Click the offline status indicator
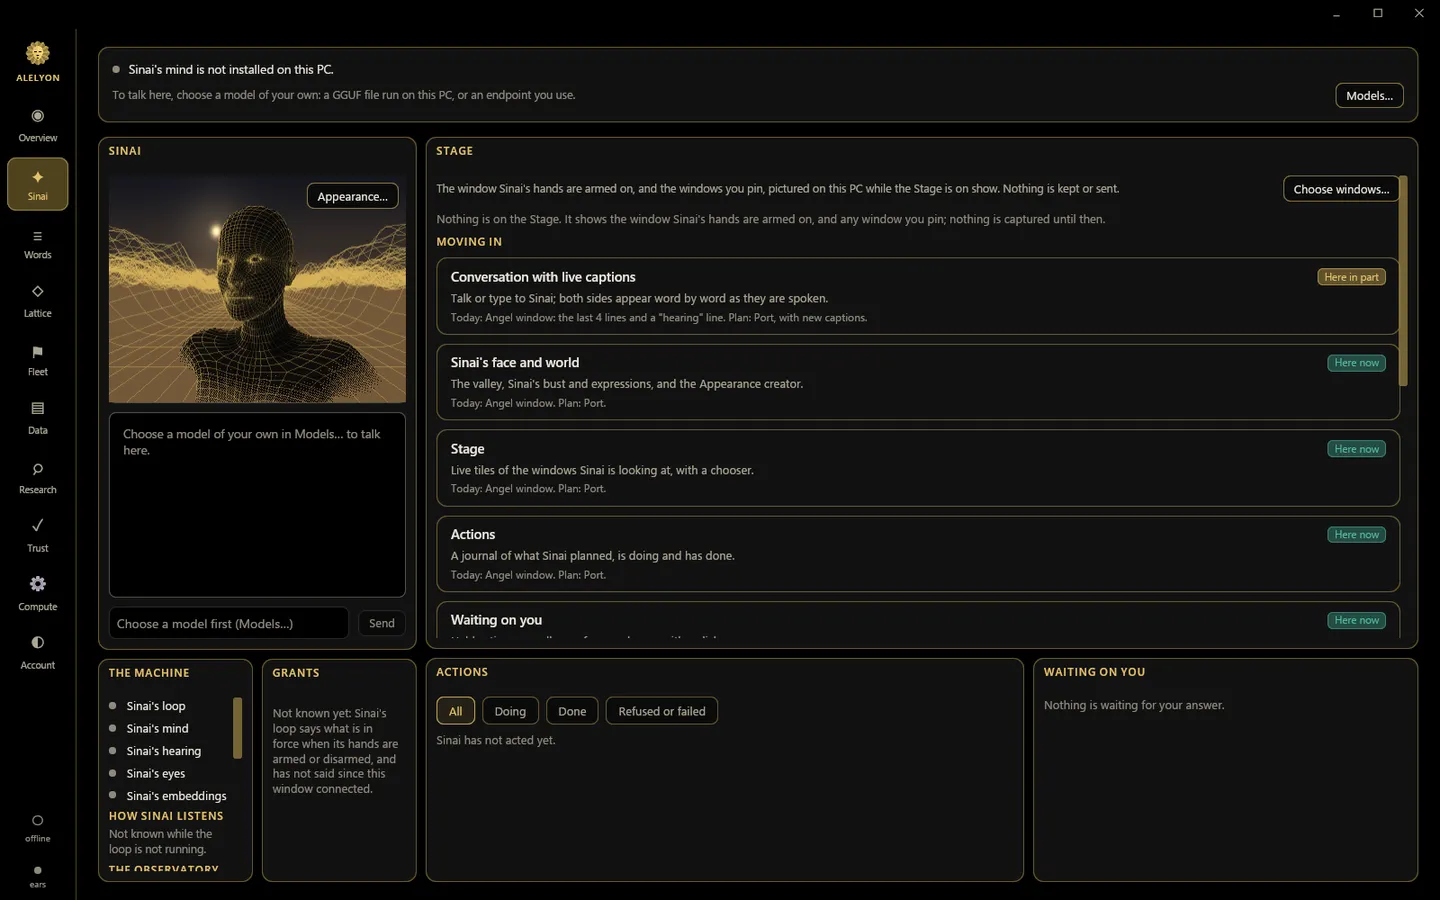1440x900 pixels. [x=38, y=827]
